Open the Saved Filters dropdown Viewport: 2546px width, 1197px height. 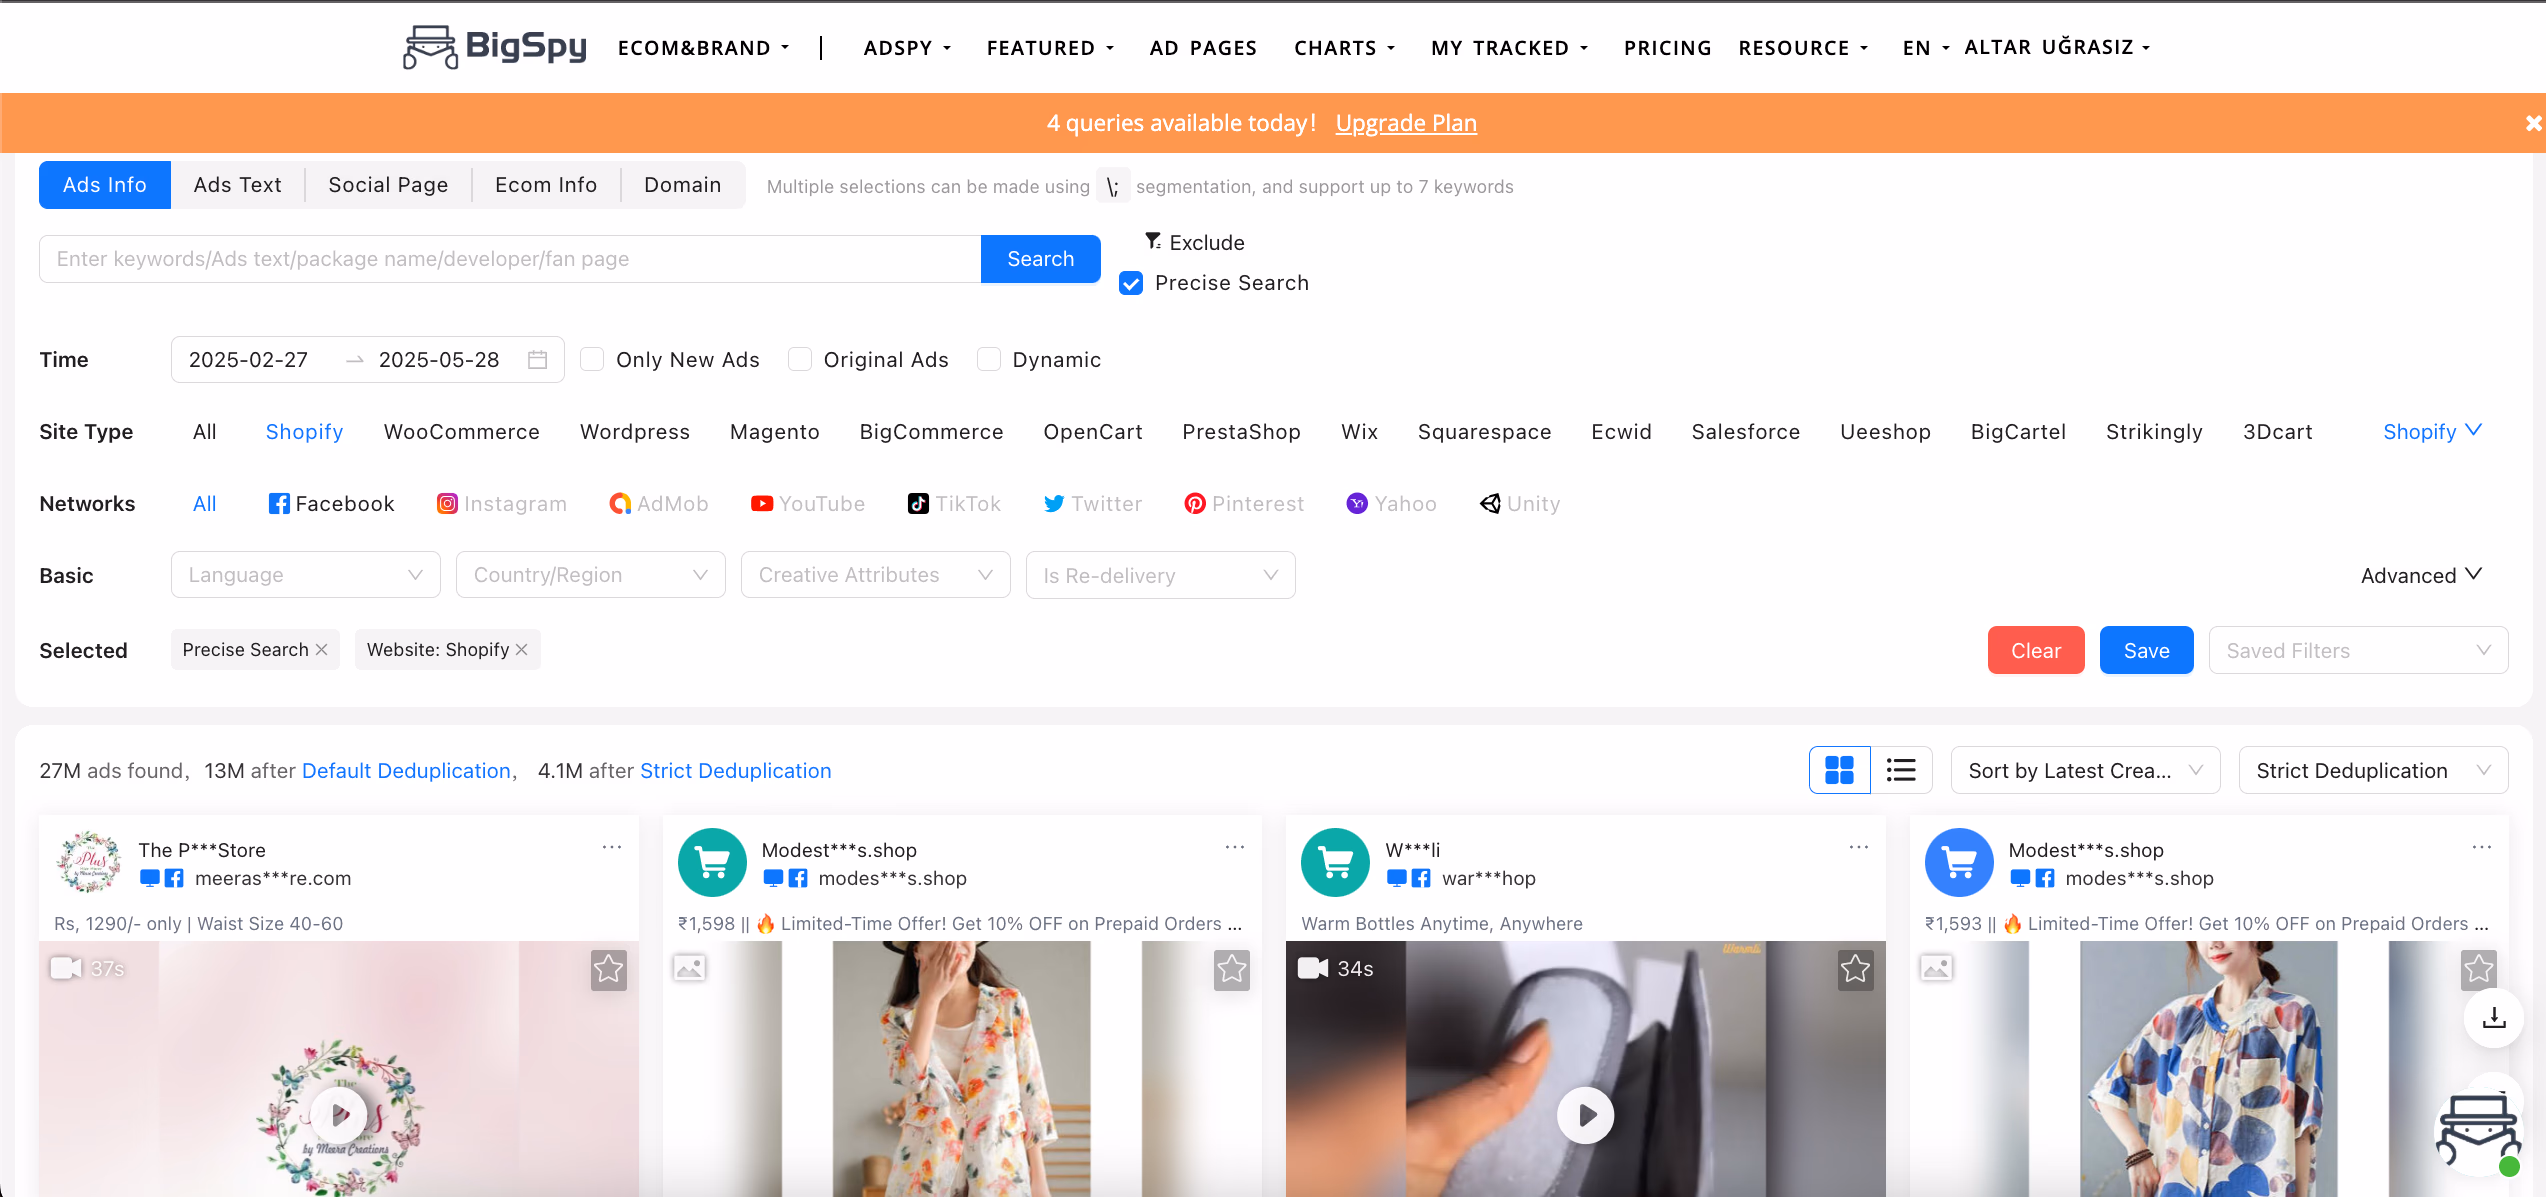point(2358,650)
